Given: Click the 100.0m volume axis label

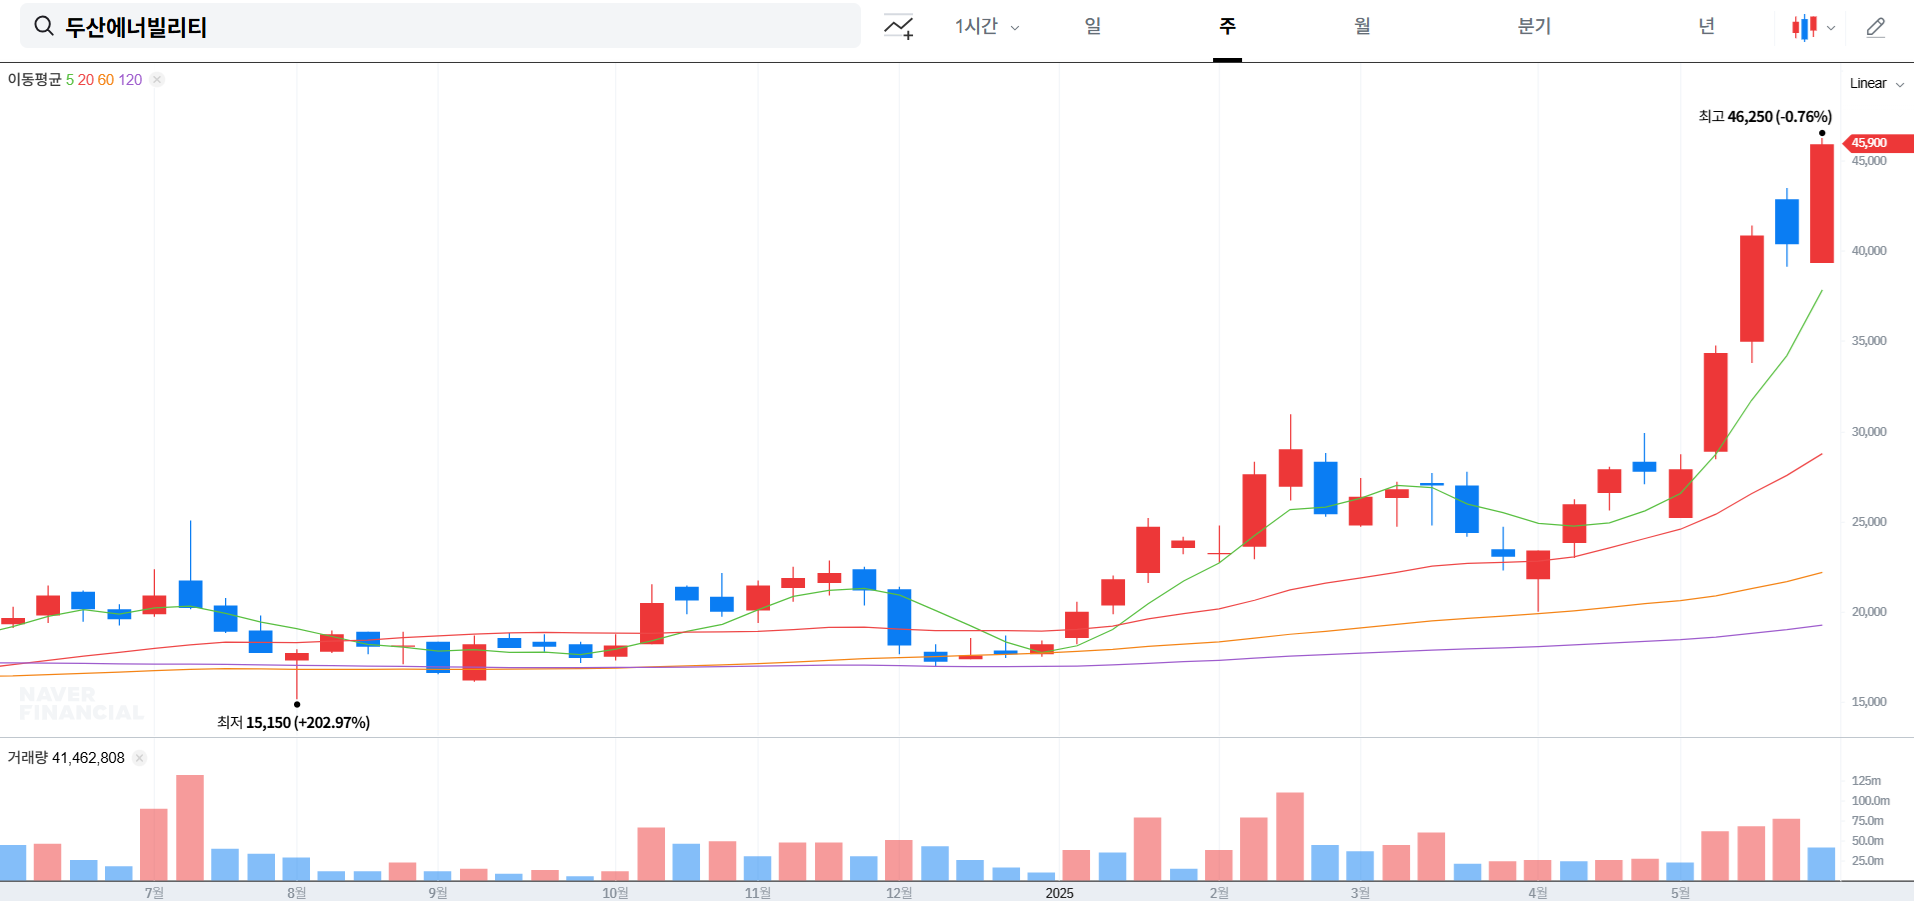Looking at the screenshot, I should coord(1870,801).
